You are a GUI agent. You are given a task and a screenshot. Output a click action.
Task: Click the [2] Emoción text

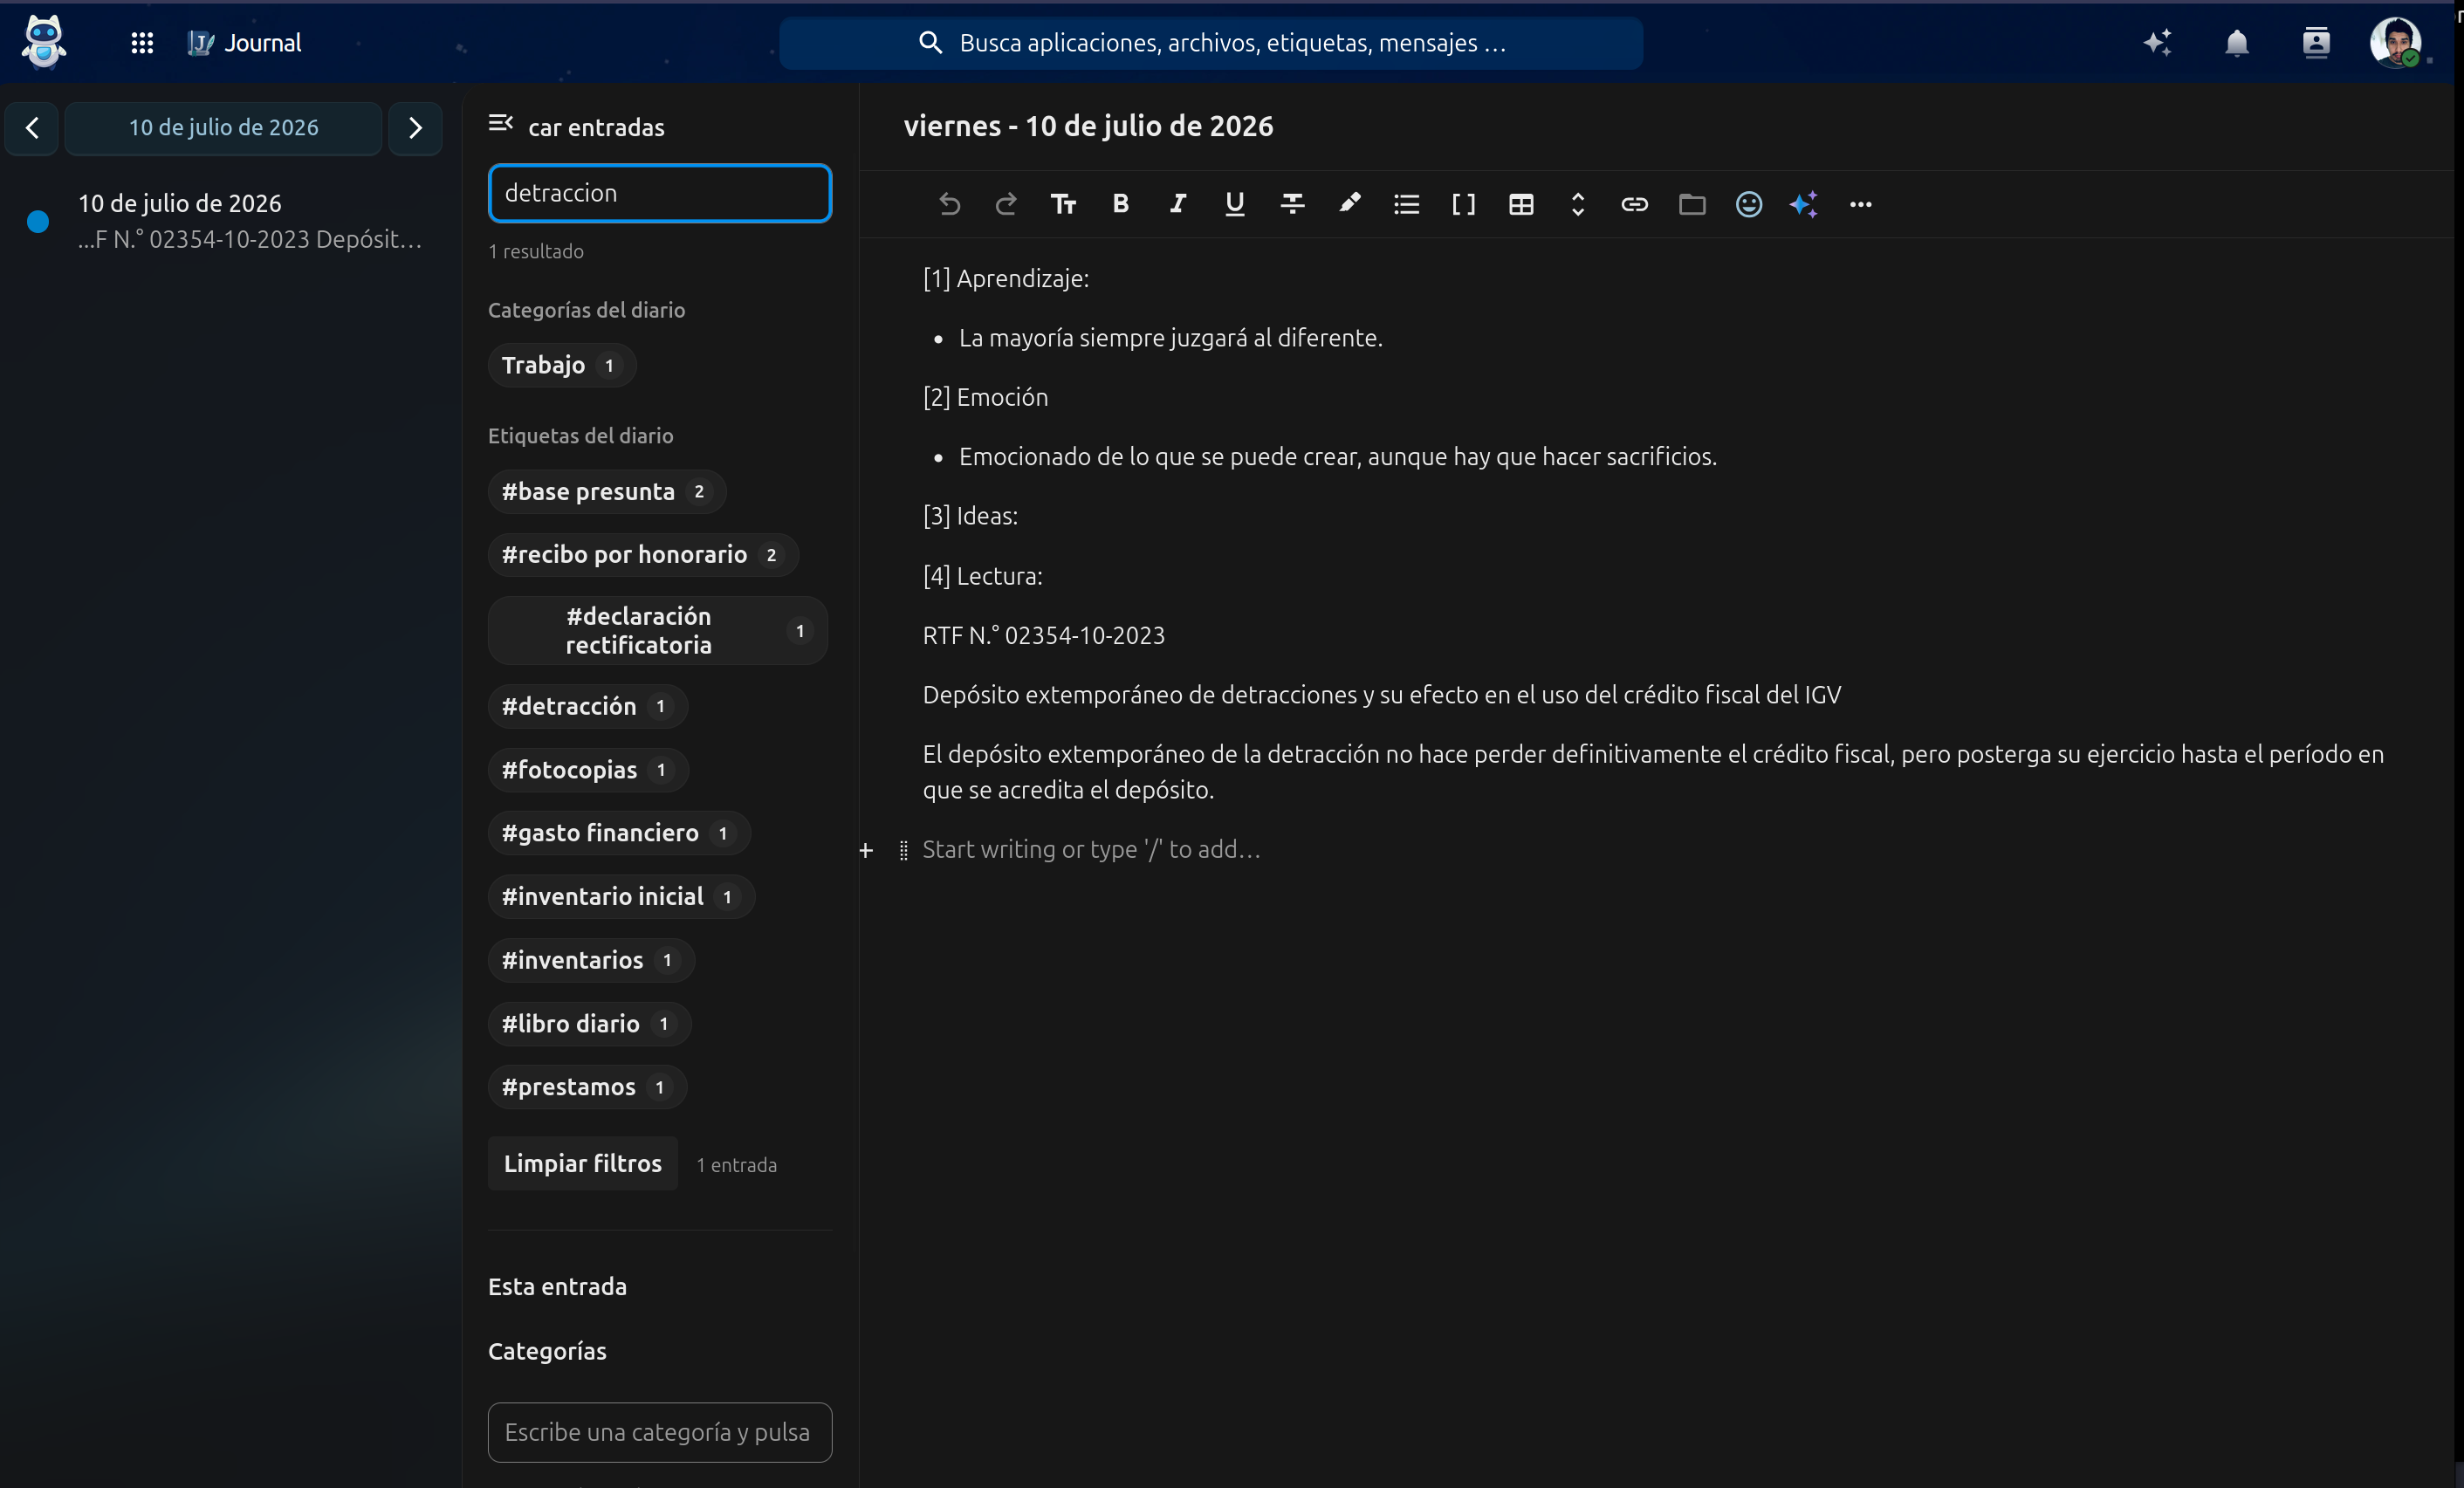point(986,398)
